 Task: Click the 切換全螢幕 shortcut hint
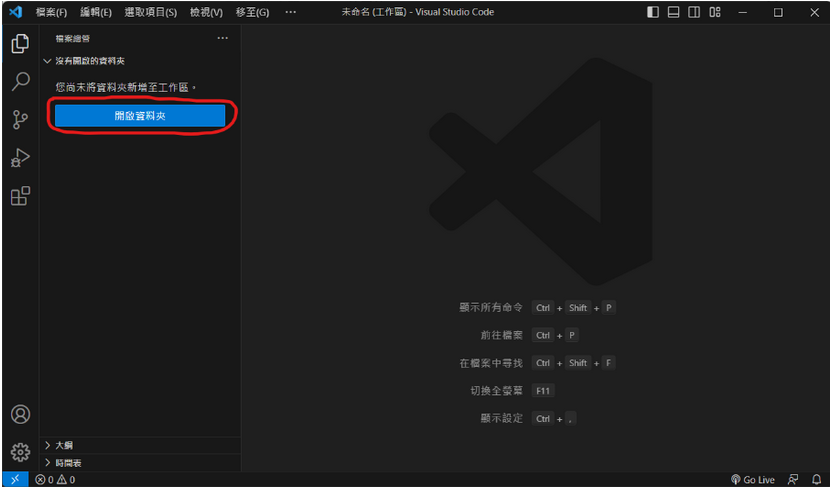point(496,391)
